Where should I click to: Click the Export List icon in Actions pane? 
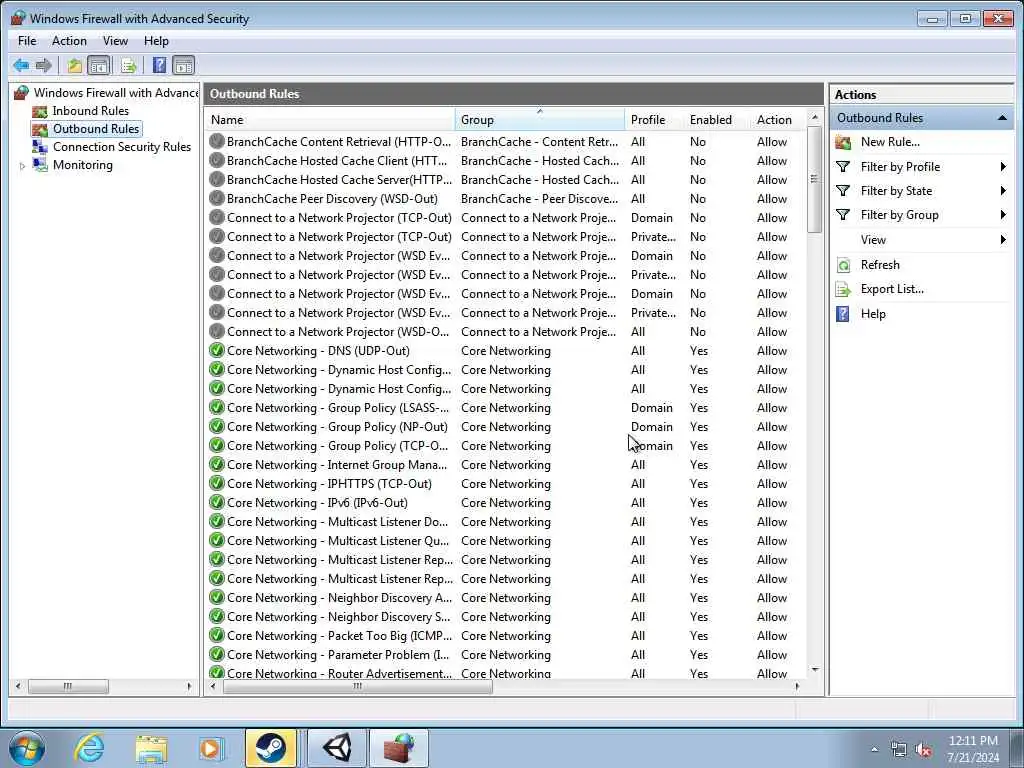tap(843, 289)
